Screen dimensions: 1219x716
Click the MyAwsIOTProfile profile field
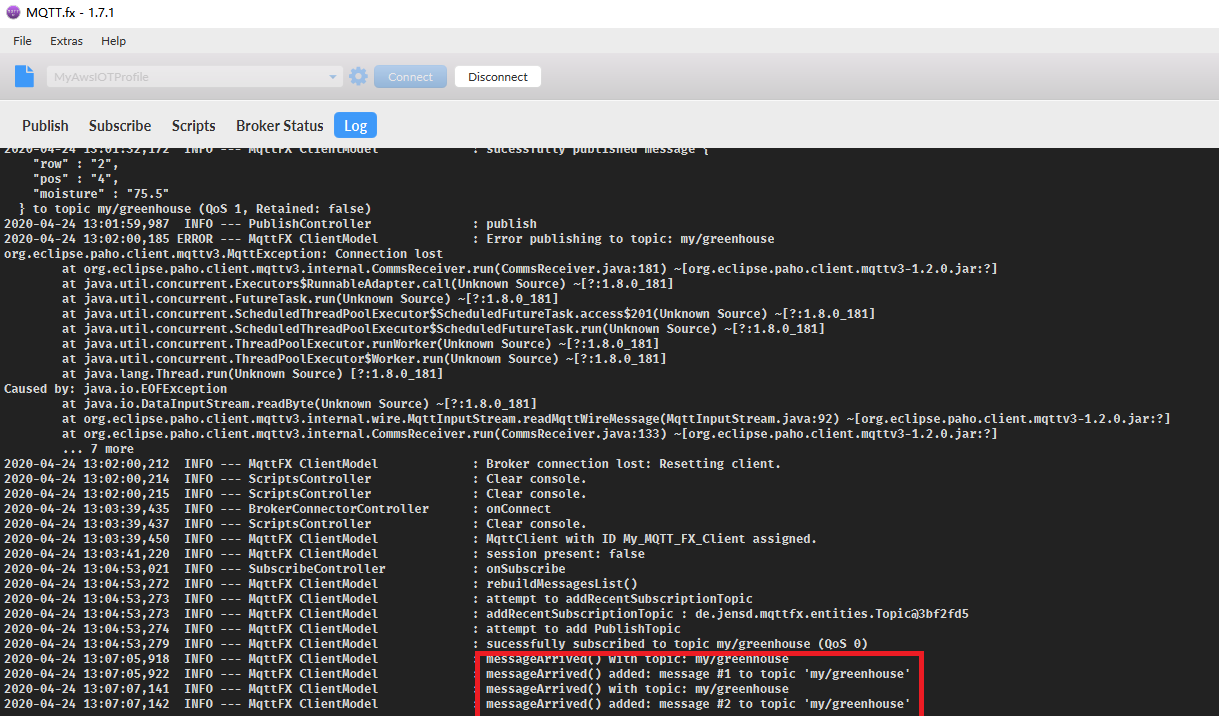[x=190, y=76]
